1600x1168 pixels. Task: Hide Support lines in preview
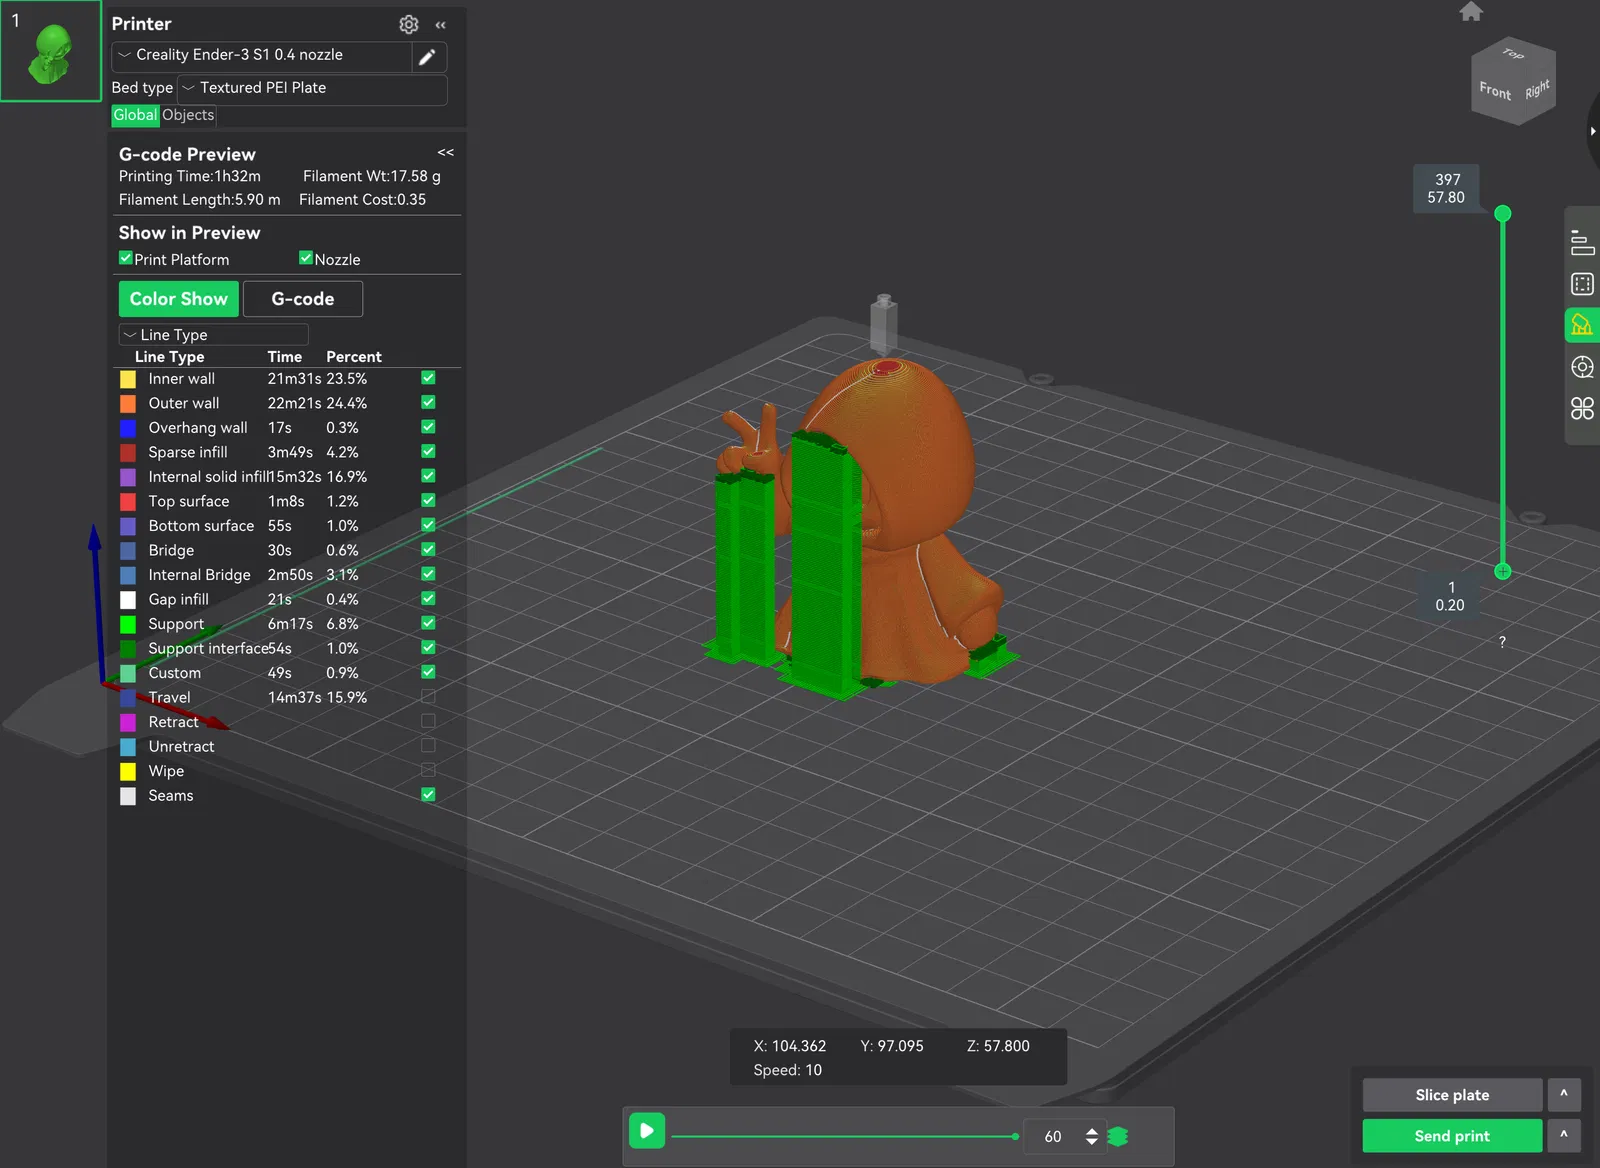click(x=428, y=623)
